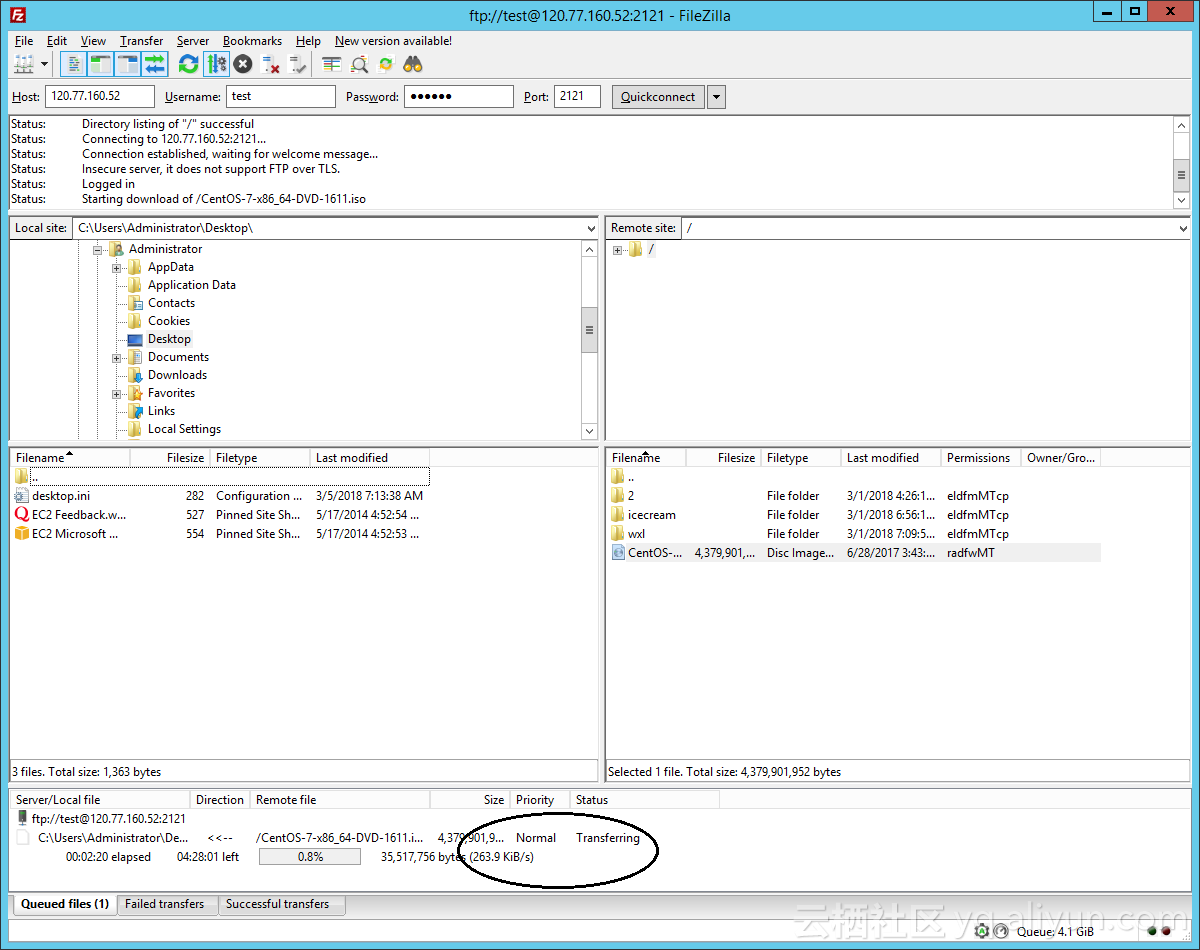
Task: Toggle local directory tree display
Action: coord(100,64)
